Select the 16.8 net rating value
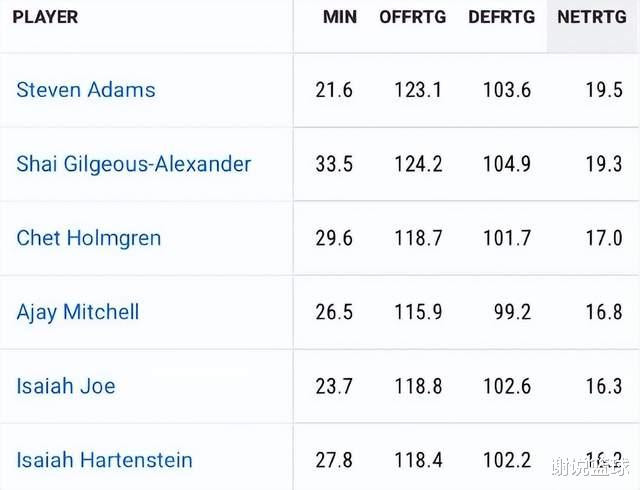640x490 pixels. (604, 312)
